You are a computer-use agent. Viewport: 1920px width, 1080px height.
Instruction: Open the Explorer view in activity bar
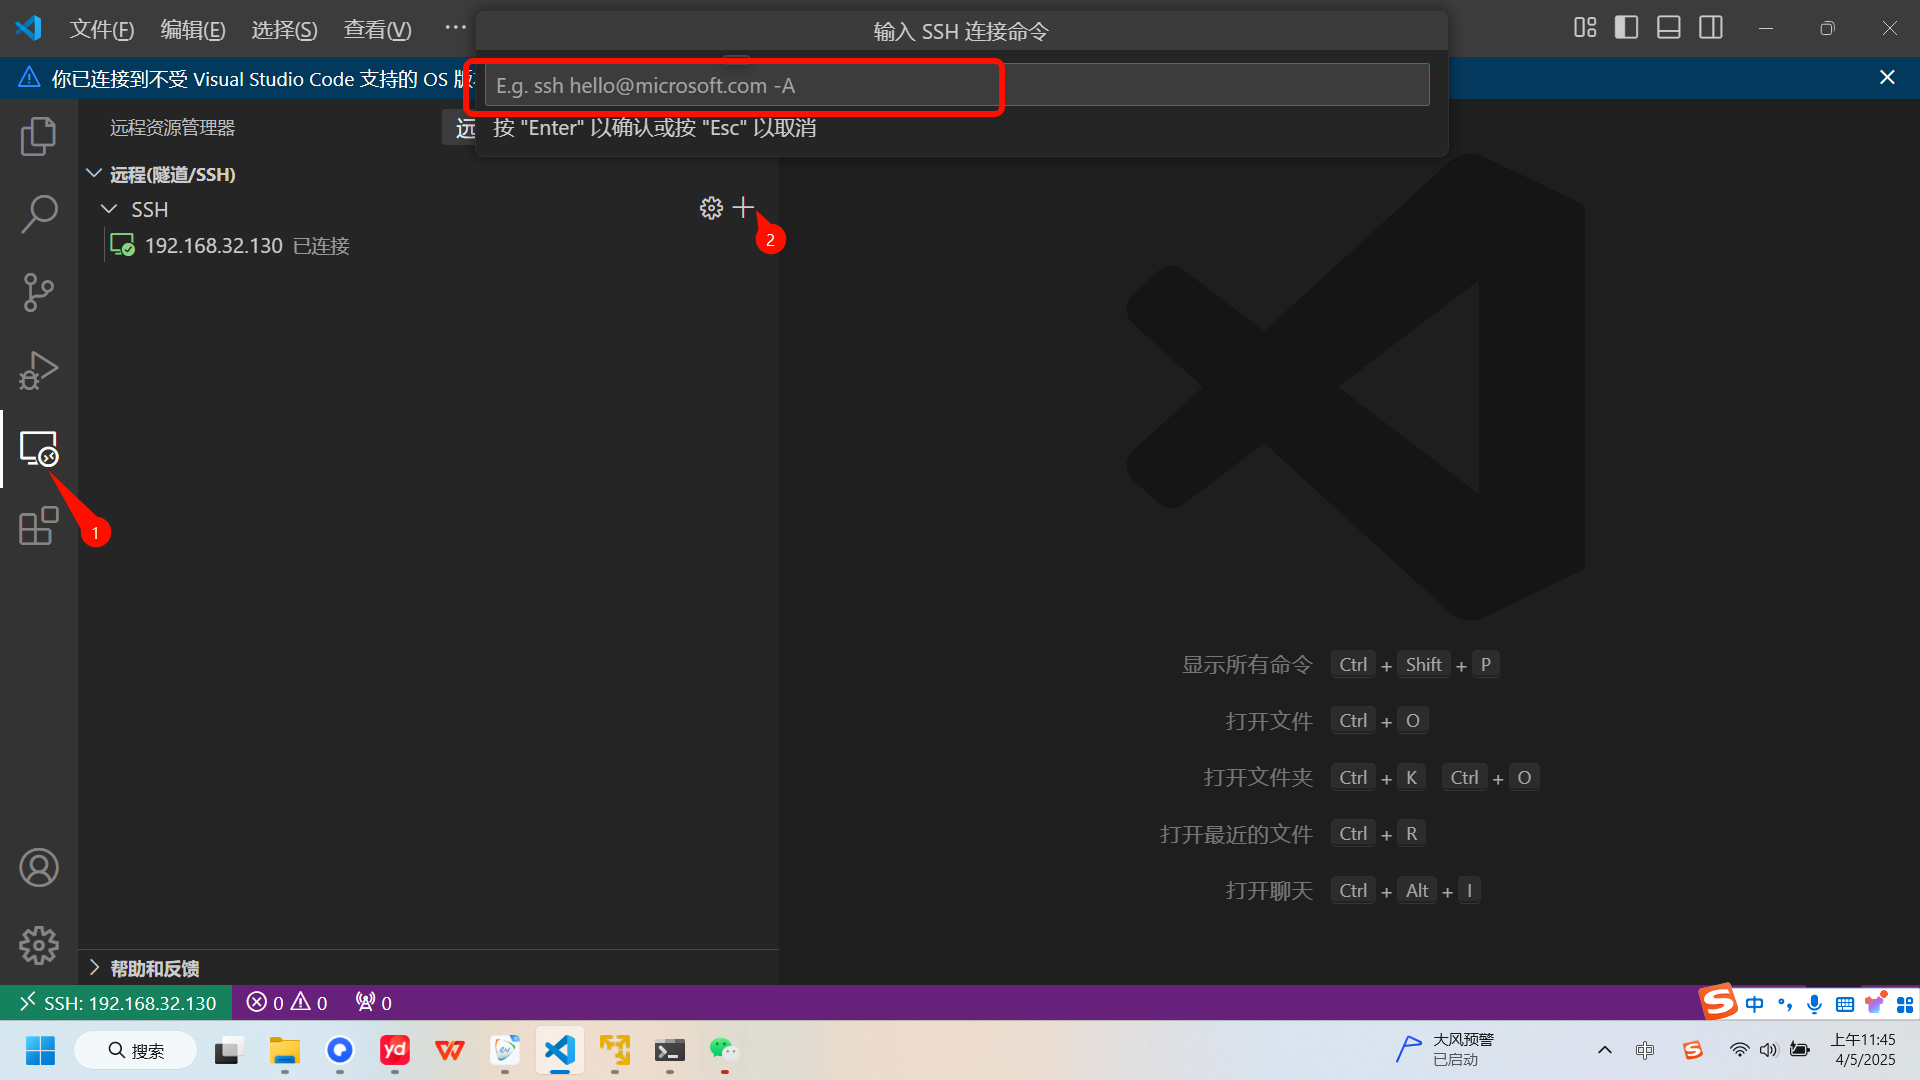click(x=38, y=136)
